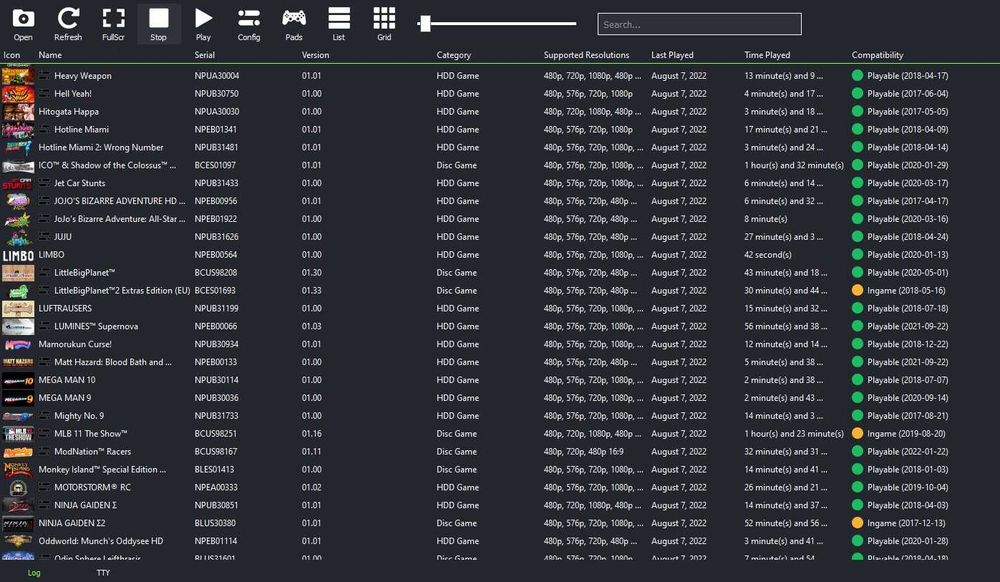The image size is (1000, 582).
Task: Select the 'ICO™ & Shadow of the Colossus' row
Action: (500, 165)
